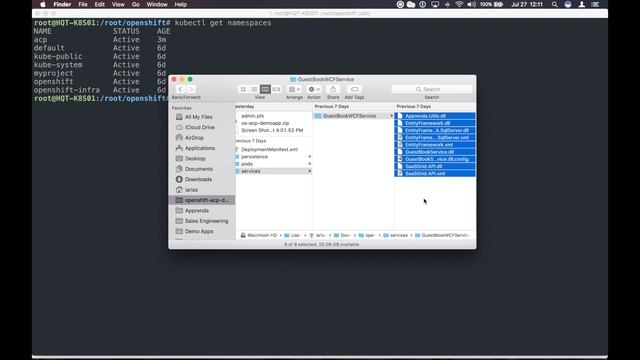Image resolution: width=640 pixels, height=360 pixels.
Task: Open Notification Center icon in menu bar
Action: point(595,4)
